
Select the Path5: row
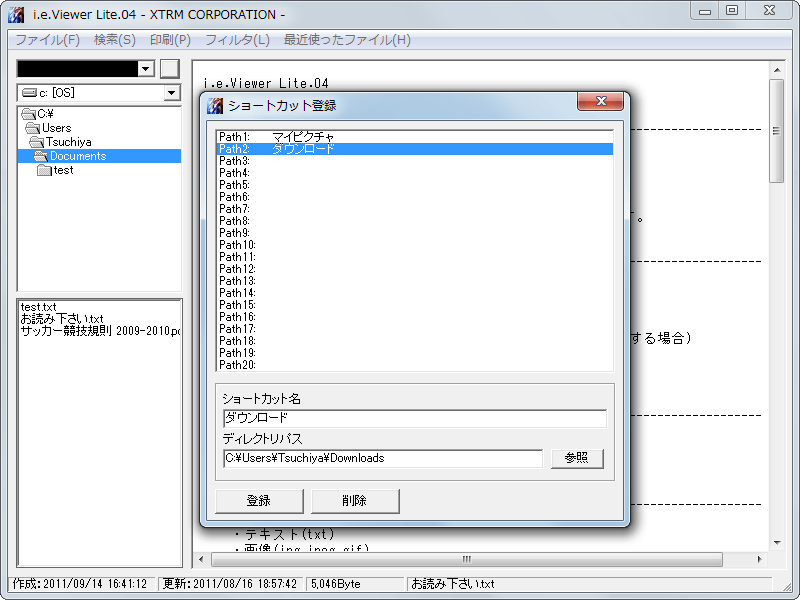coord(414,185)
